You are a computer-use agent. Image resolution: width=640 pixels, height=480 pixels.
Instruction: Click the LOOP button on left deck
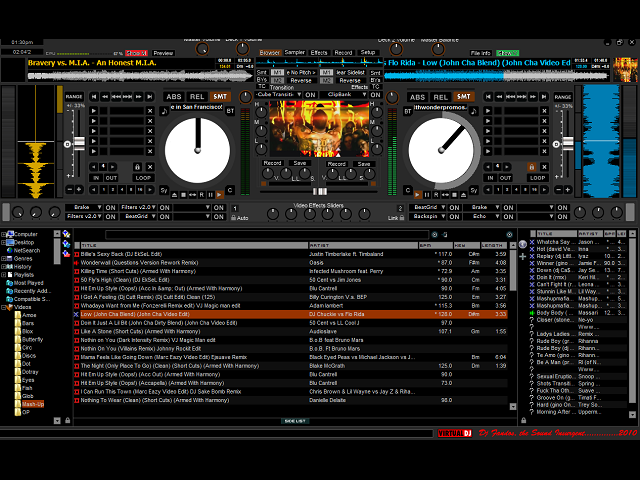[143, 178]
